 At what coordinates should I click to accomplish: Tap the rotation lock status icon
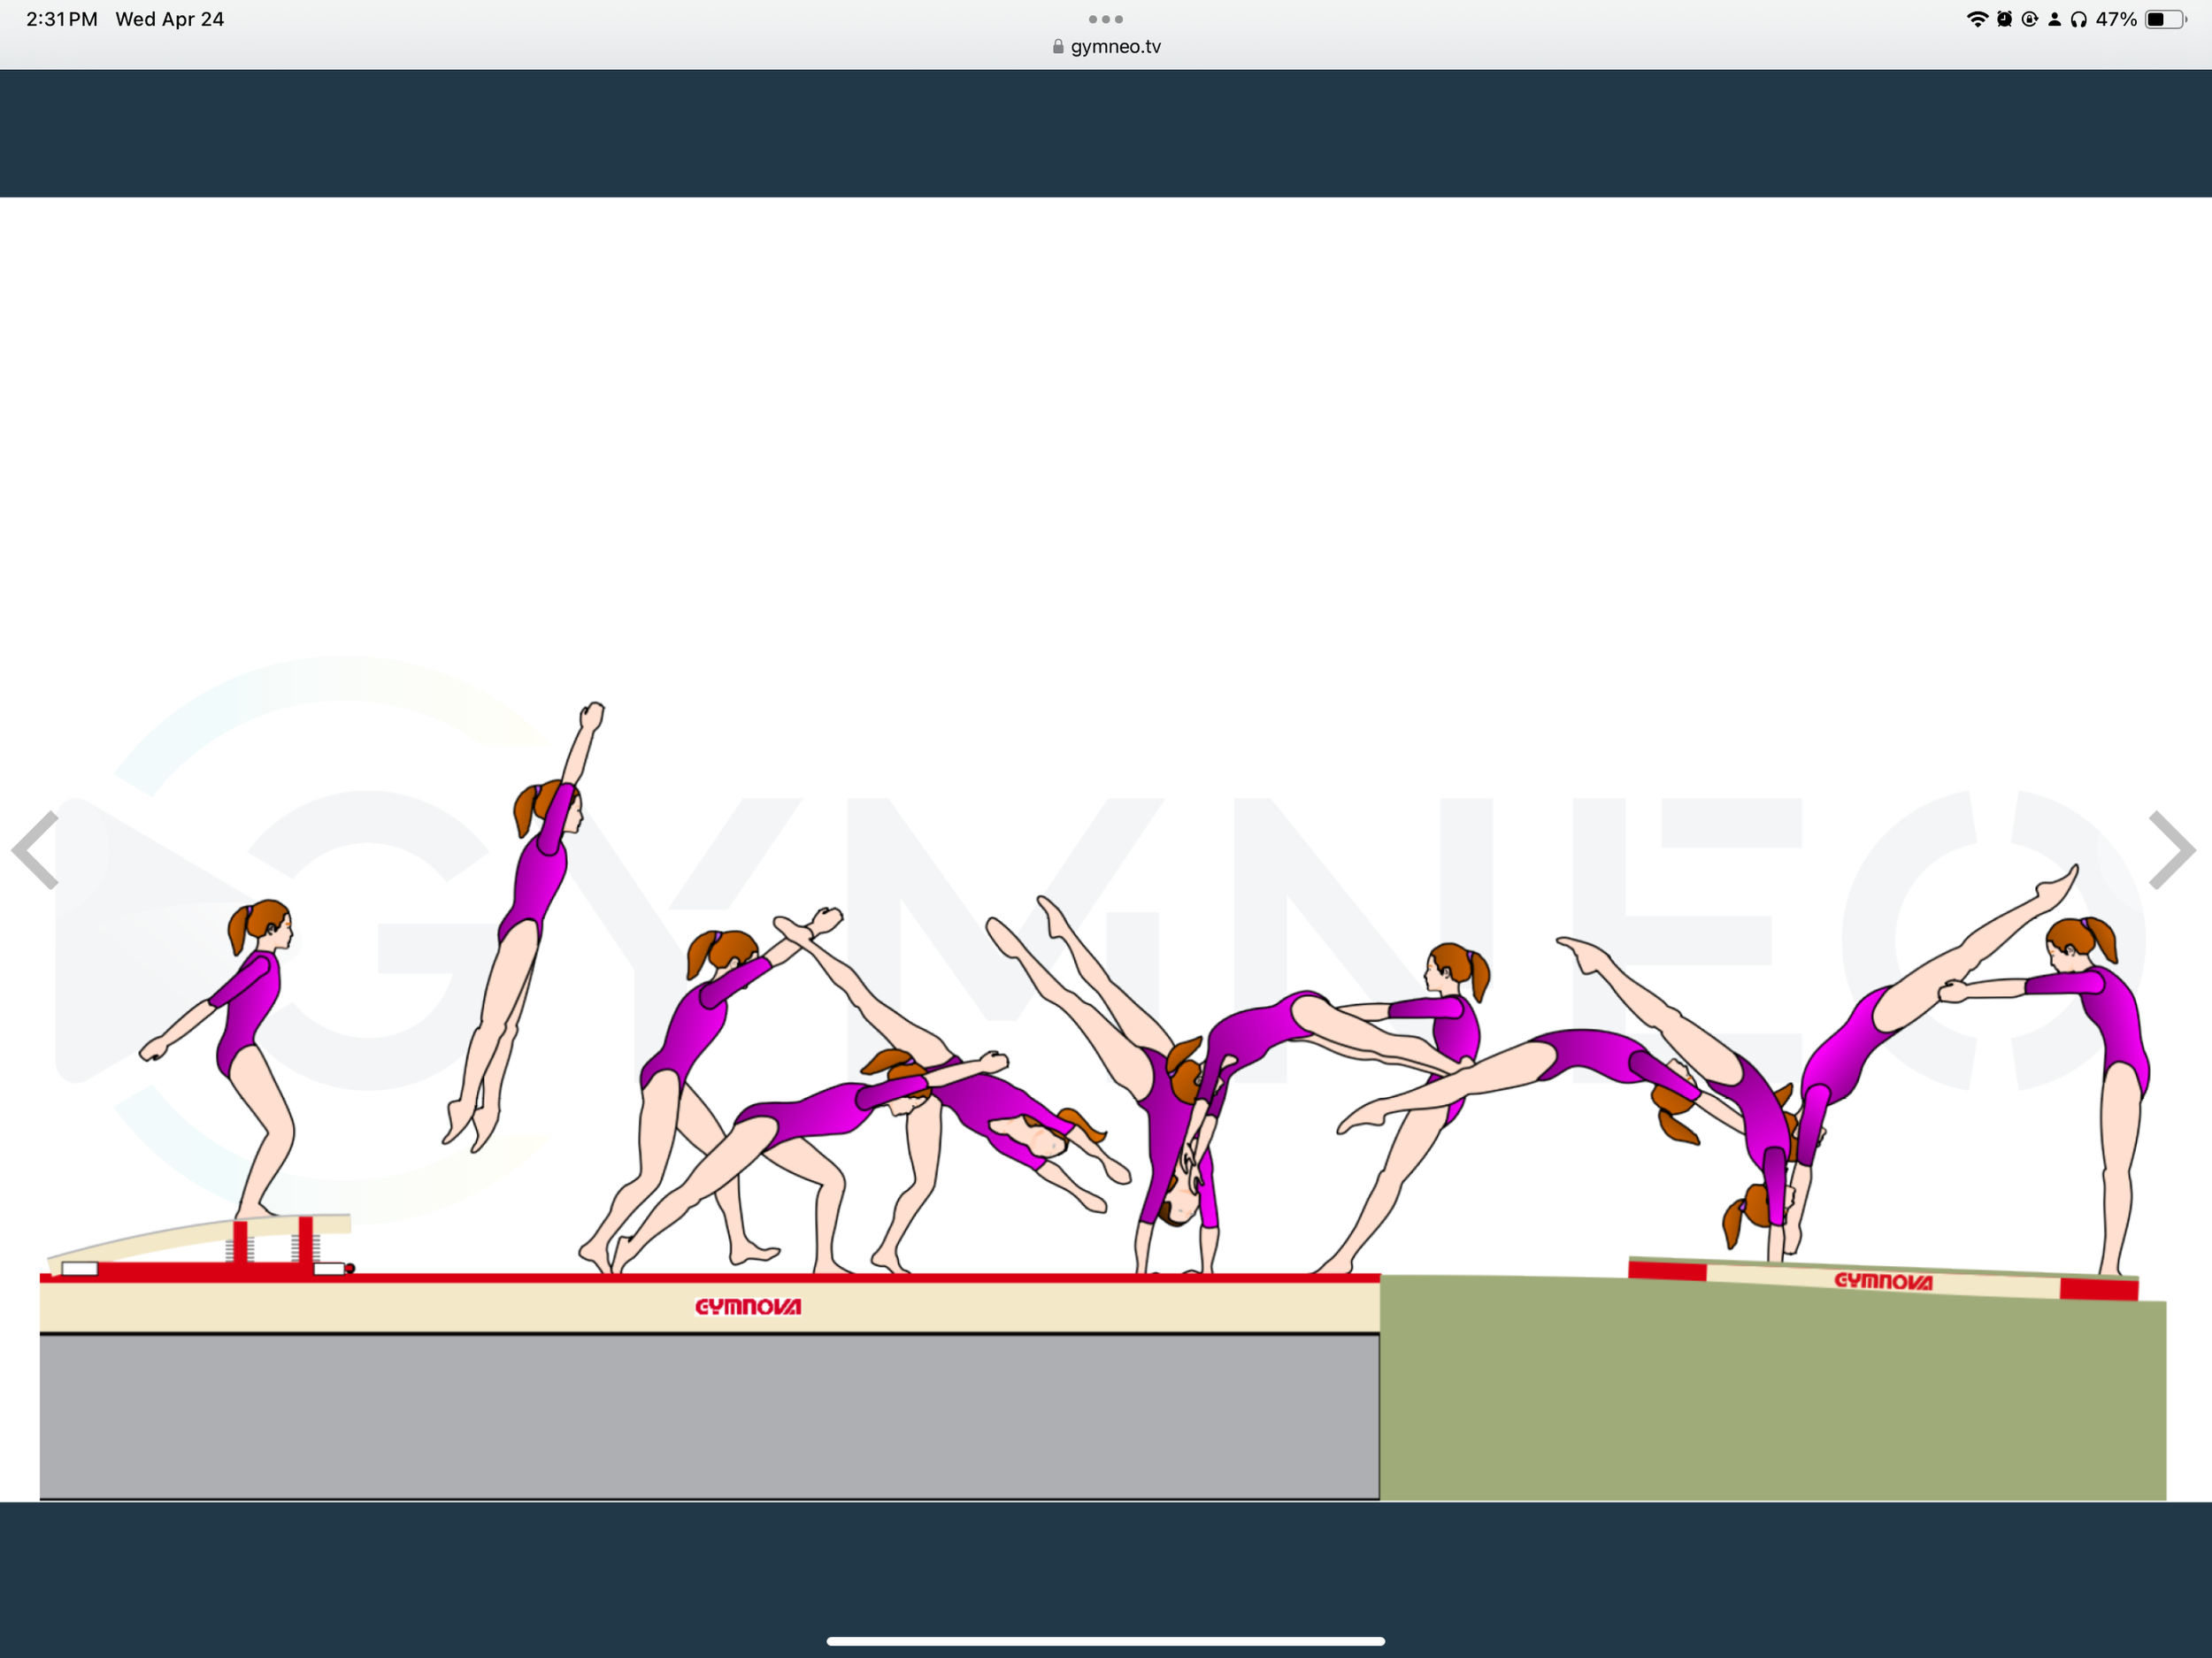click(2029, 19)
